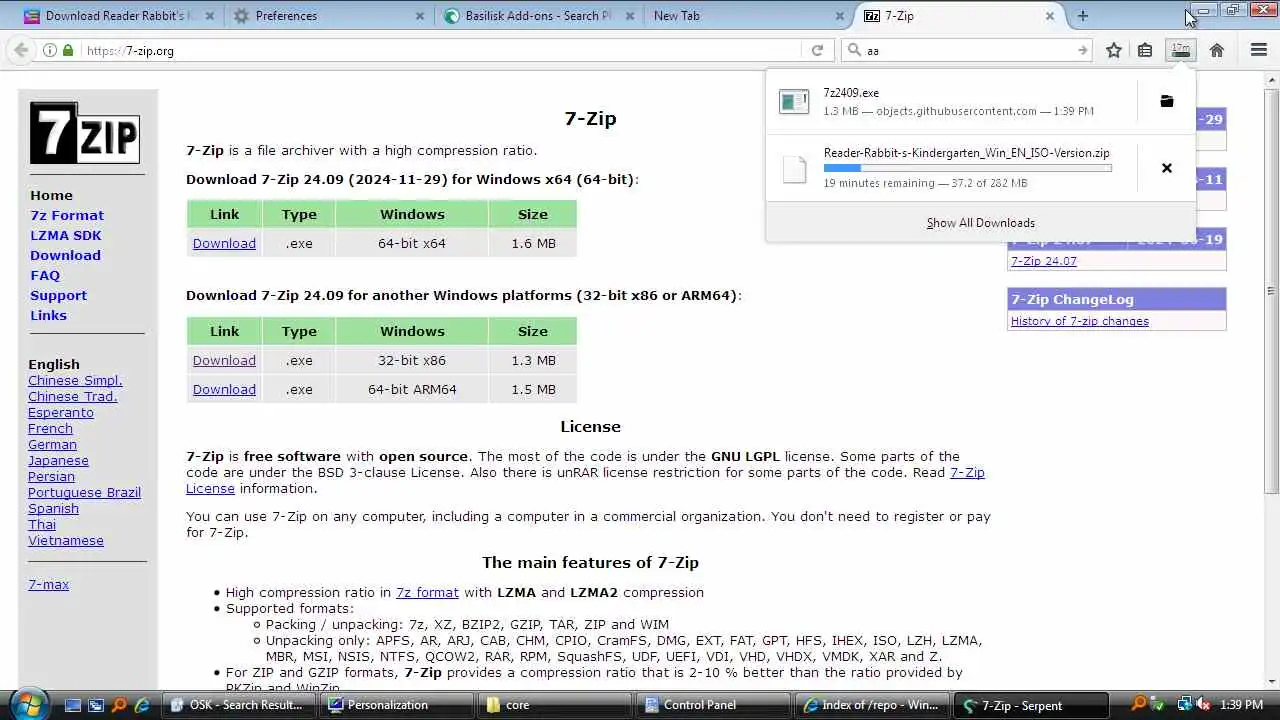1280x720 pixels.
Task: Download the 64-bit ARM64 .exe
Action: pyautogui.click(x=224, y=389)
